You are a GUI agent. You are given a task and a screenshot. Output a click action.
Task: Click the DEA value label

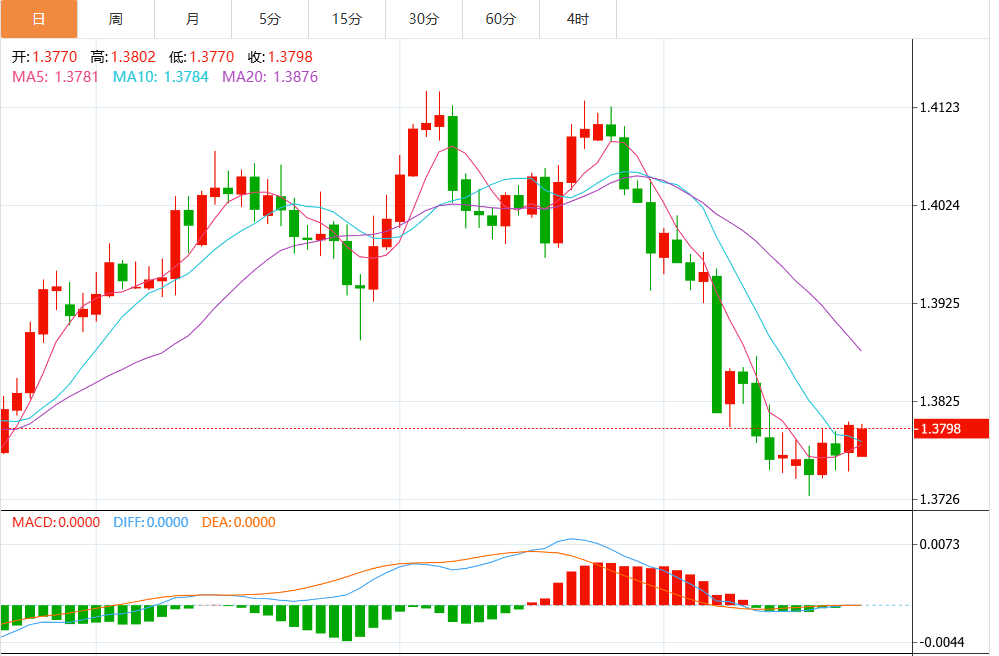(x=238, y=522)
